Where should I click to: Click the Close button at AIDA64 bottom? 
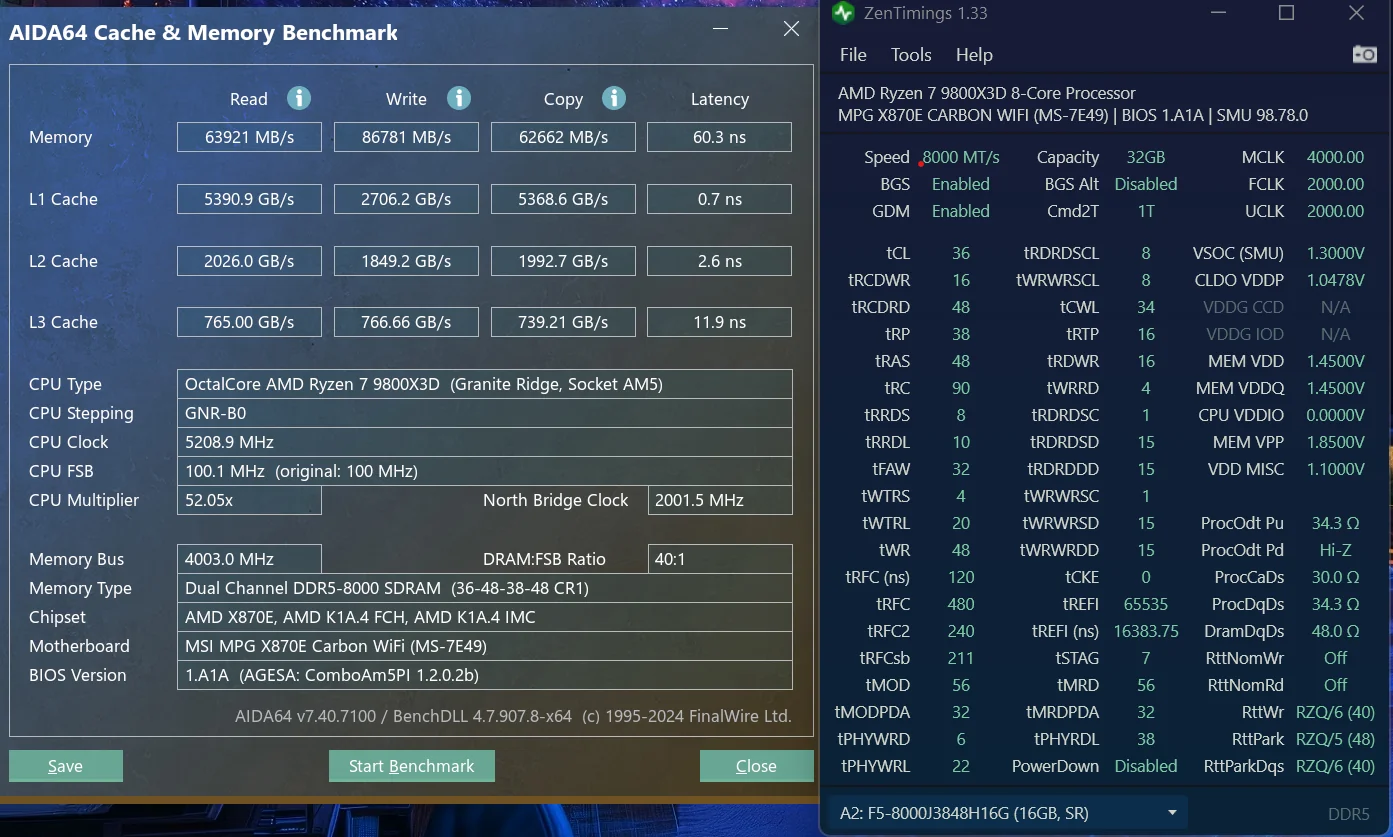click(x=756, y=766)
